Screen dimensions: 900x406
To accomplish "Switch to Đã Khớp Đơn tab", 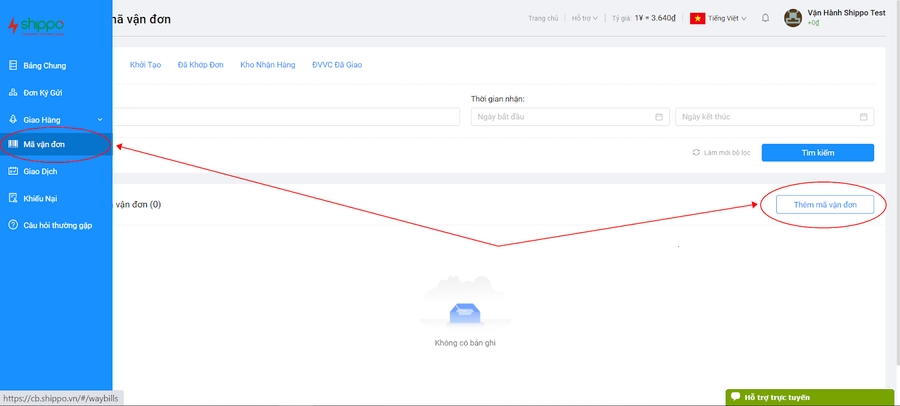I will coord(200,64).
